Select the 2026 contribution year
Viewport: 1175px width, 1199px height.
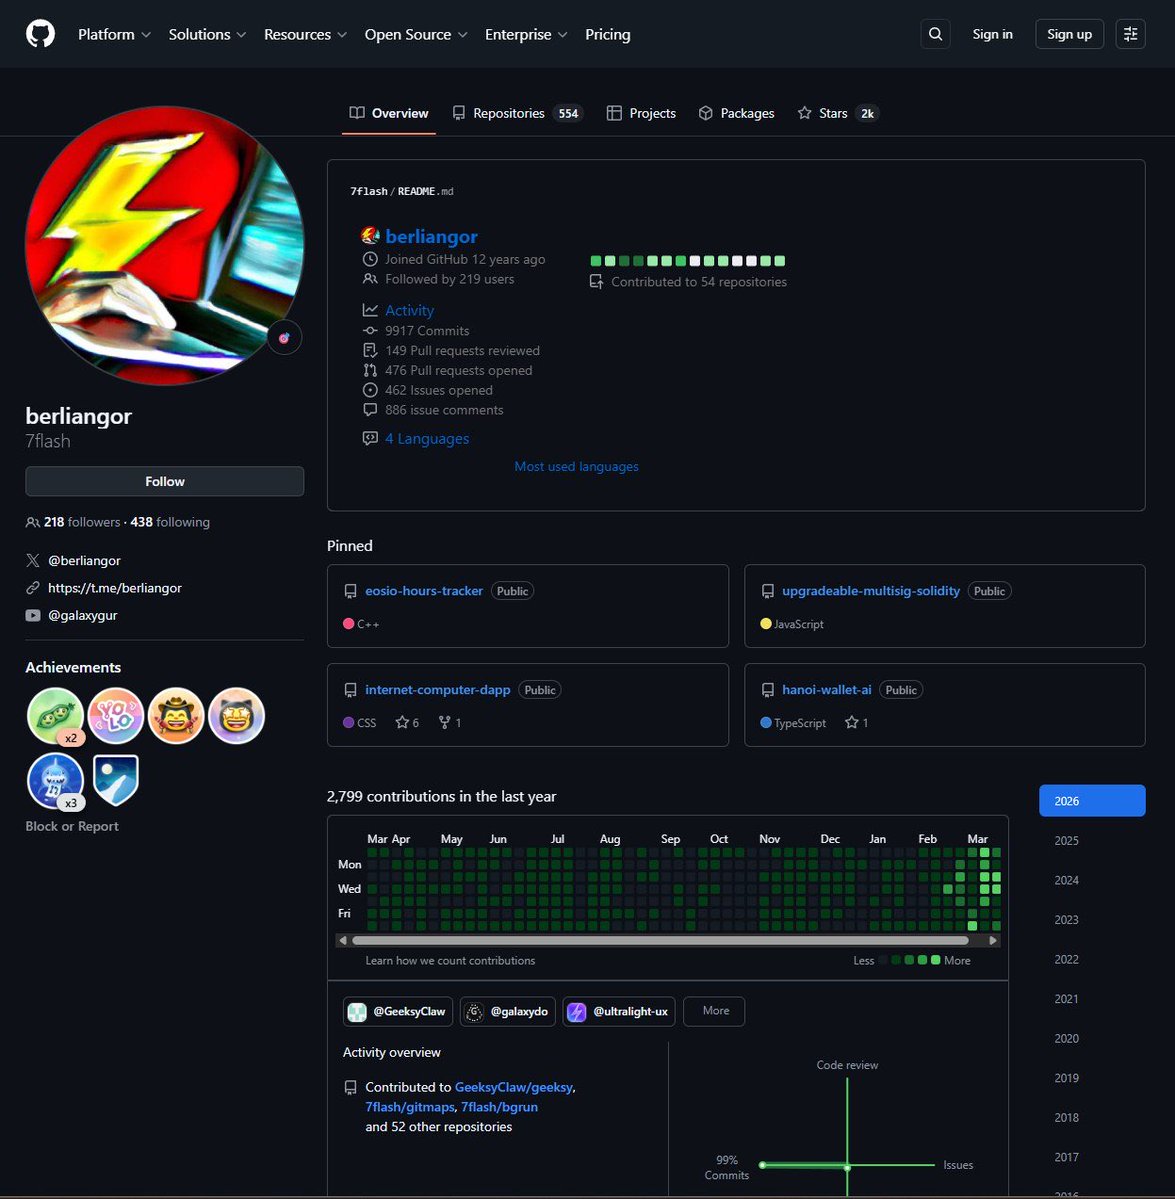tap(1092, 801)
